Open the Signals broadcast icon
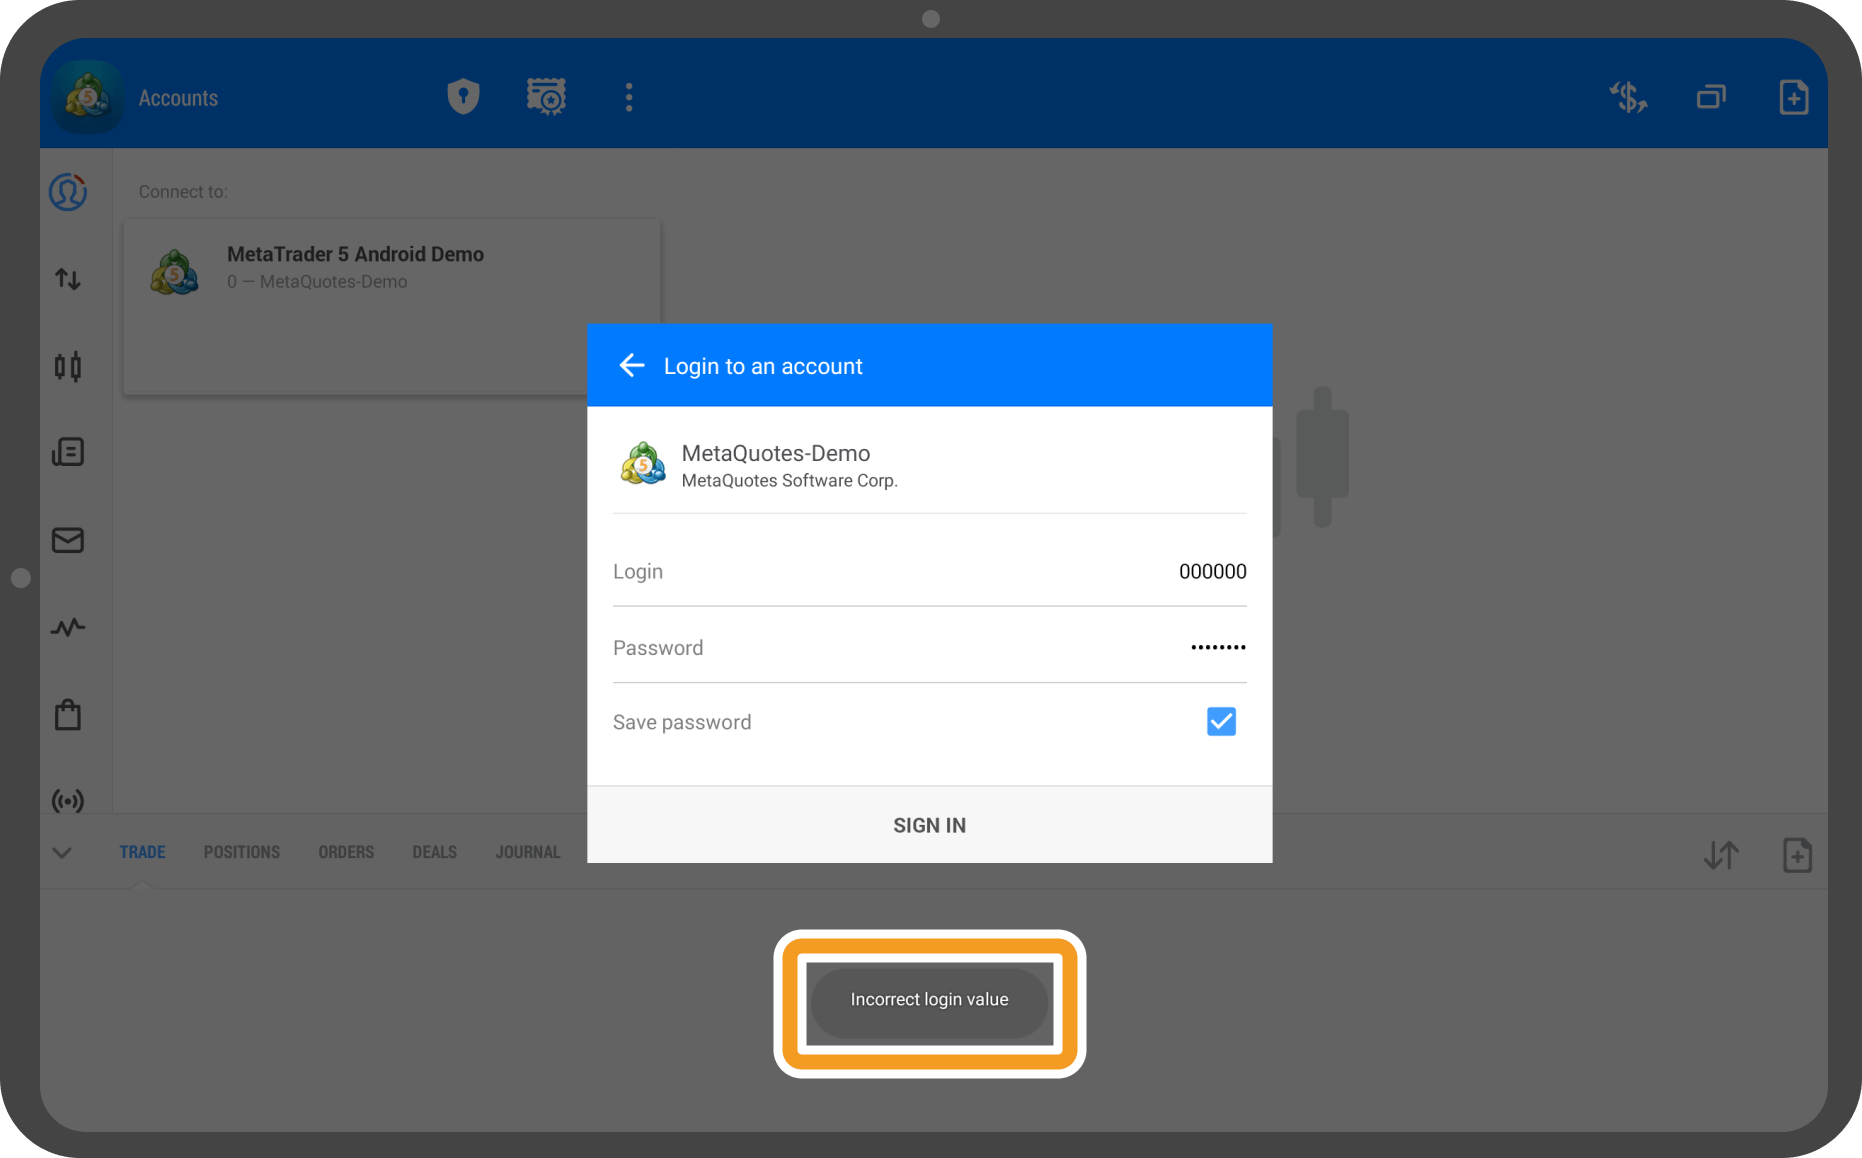 [68, 801]
